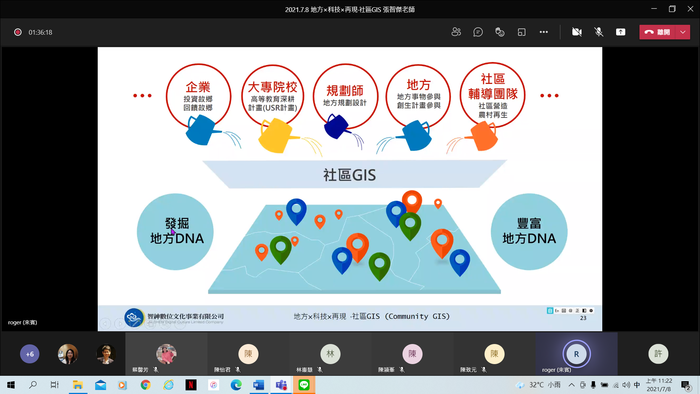
Task: Launch Internet Explorer from the taskbar
Action: click(168, 385)
